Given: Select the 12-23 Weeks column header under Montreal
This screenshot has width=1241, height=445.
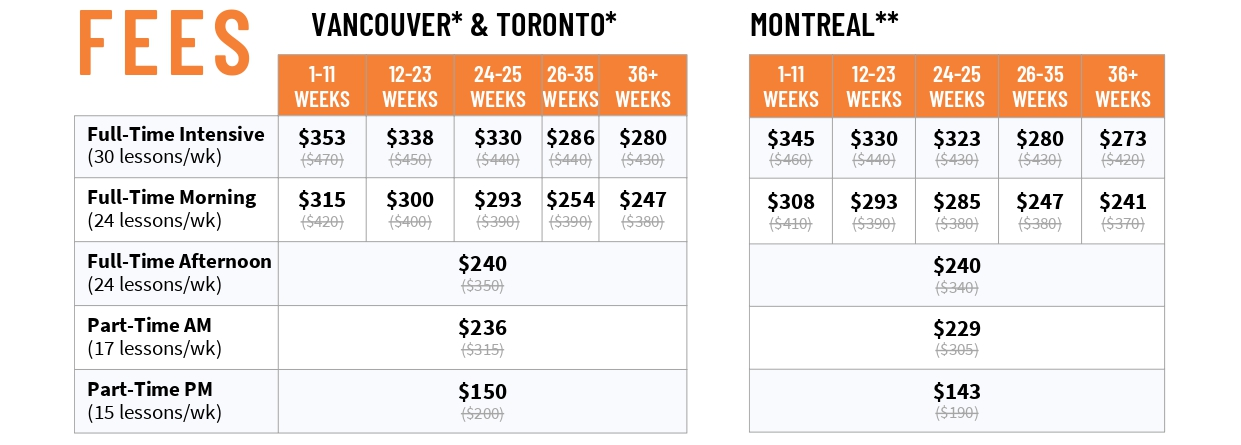Looking at the screenshot, I should (873, 86).
